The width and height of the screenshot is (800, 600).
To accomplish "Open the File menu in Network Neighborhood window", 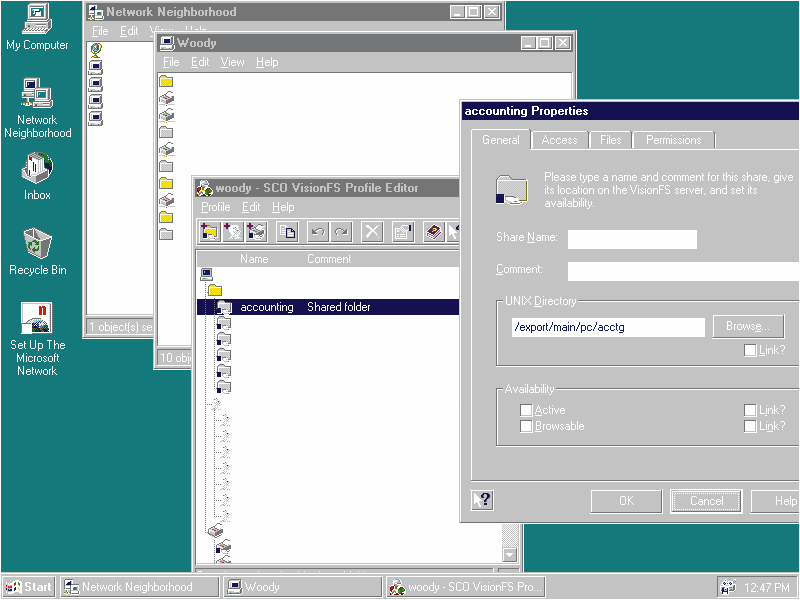I will 100,31.
